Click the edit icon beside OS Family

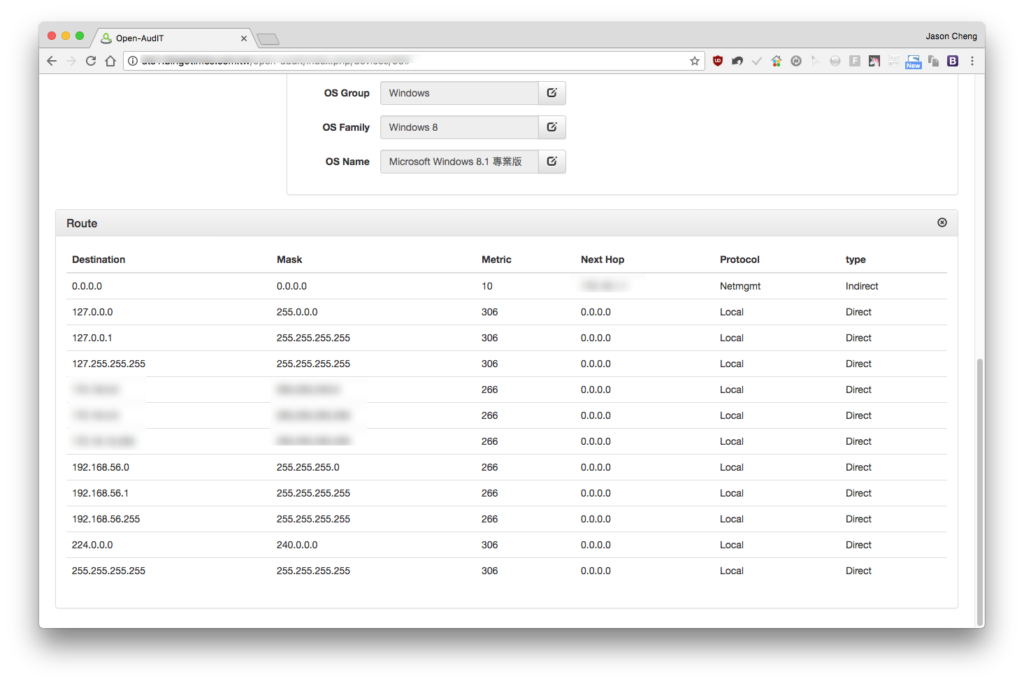[x=552, y=127]
